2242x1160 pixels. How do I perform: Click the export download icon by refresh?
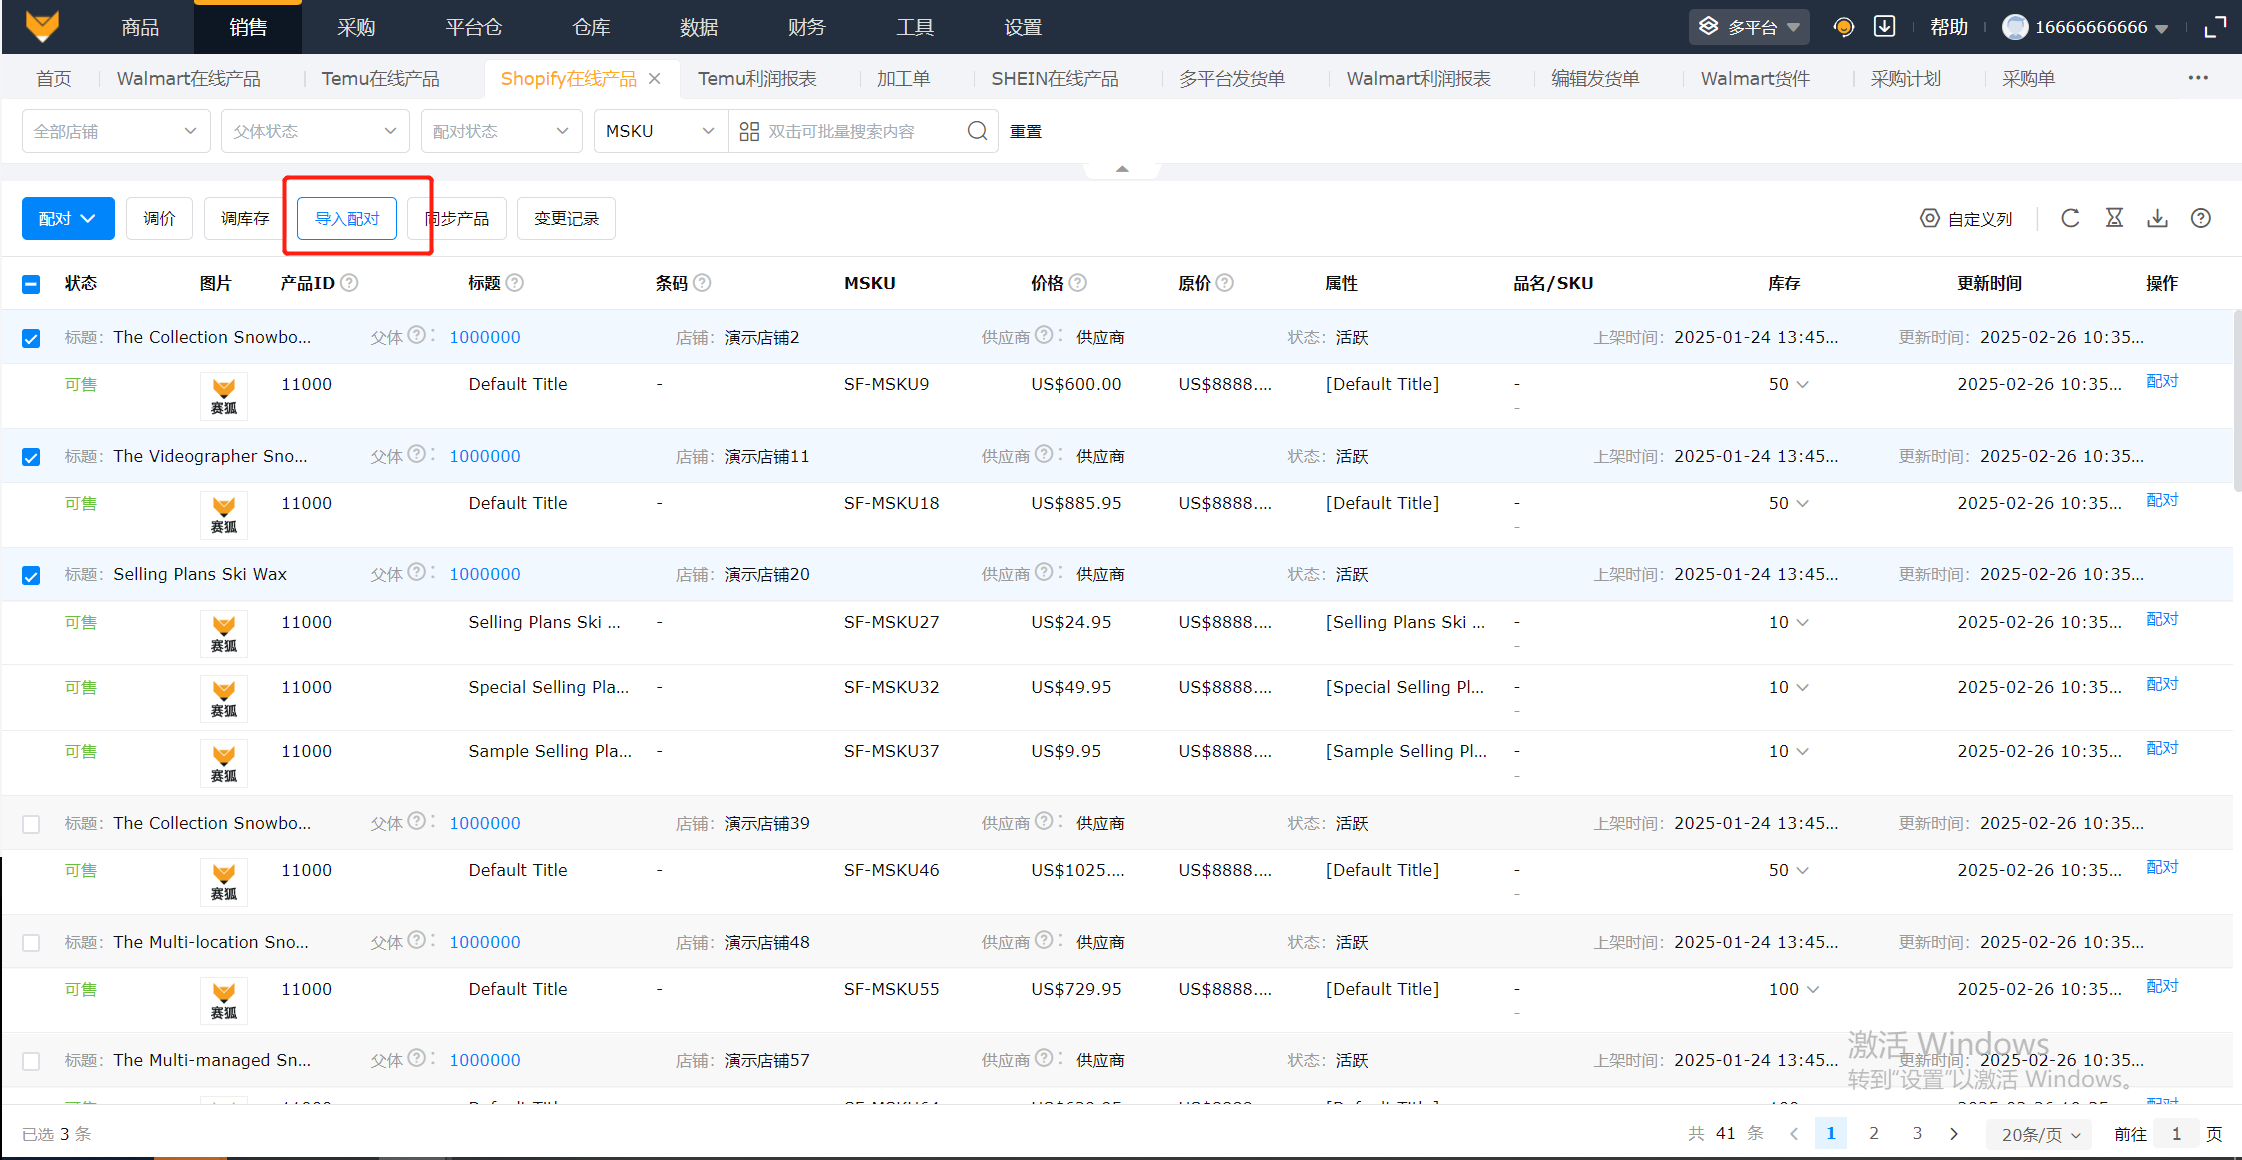point(2157,218)
